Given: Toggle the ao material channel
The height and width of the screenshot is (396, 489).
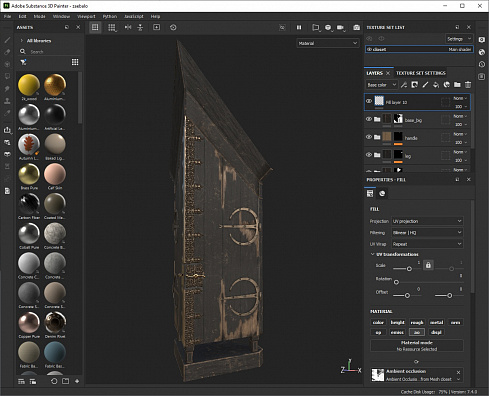Looking at the screenshot, I should click(417, 332).
